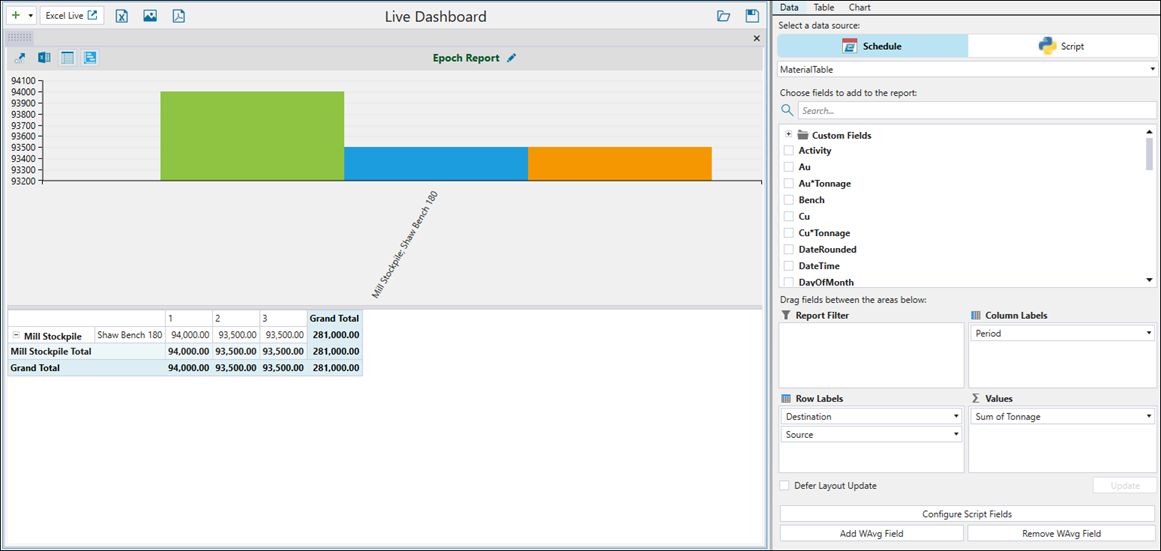Switch to the Table tab

click(x=823, y=7)
